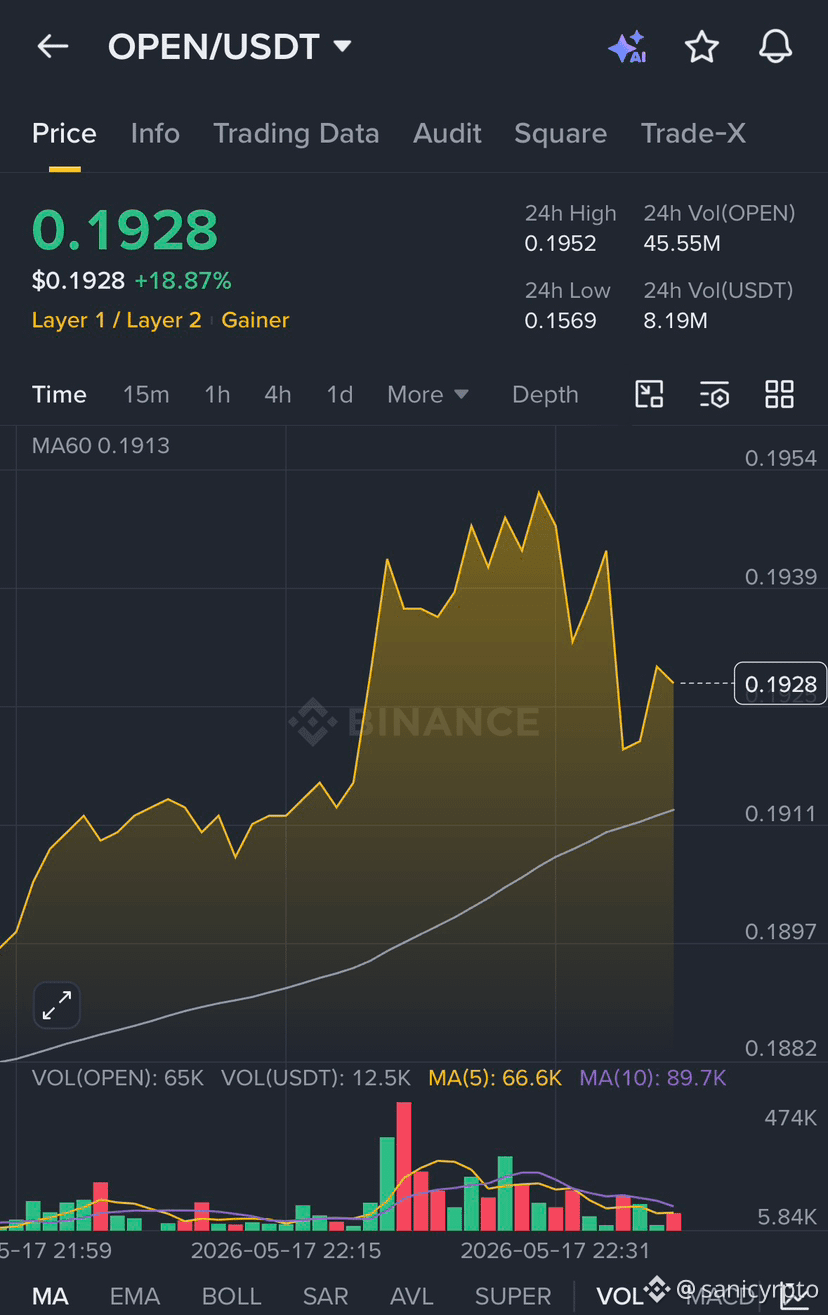Tap the current price label 0.1928 on axis
Viewport: 828px width, 1315px height.
(780, 684)
